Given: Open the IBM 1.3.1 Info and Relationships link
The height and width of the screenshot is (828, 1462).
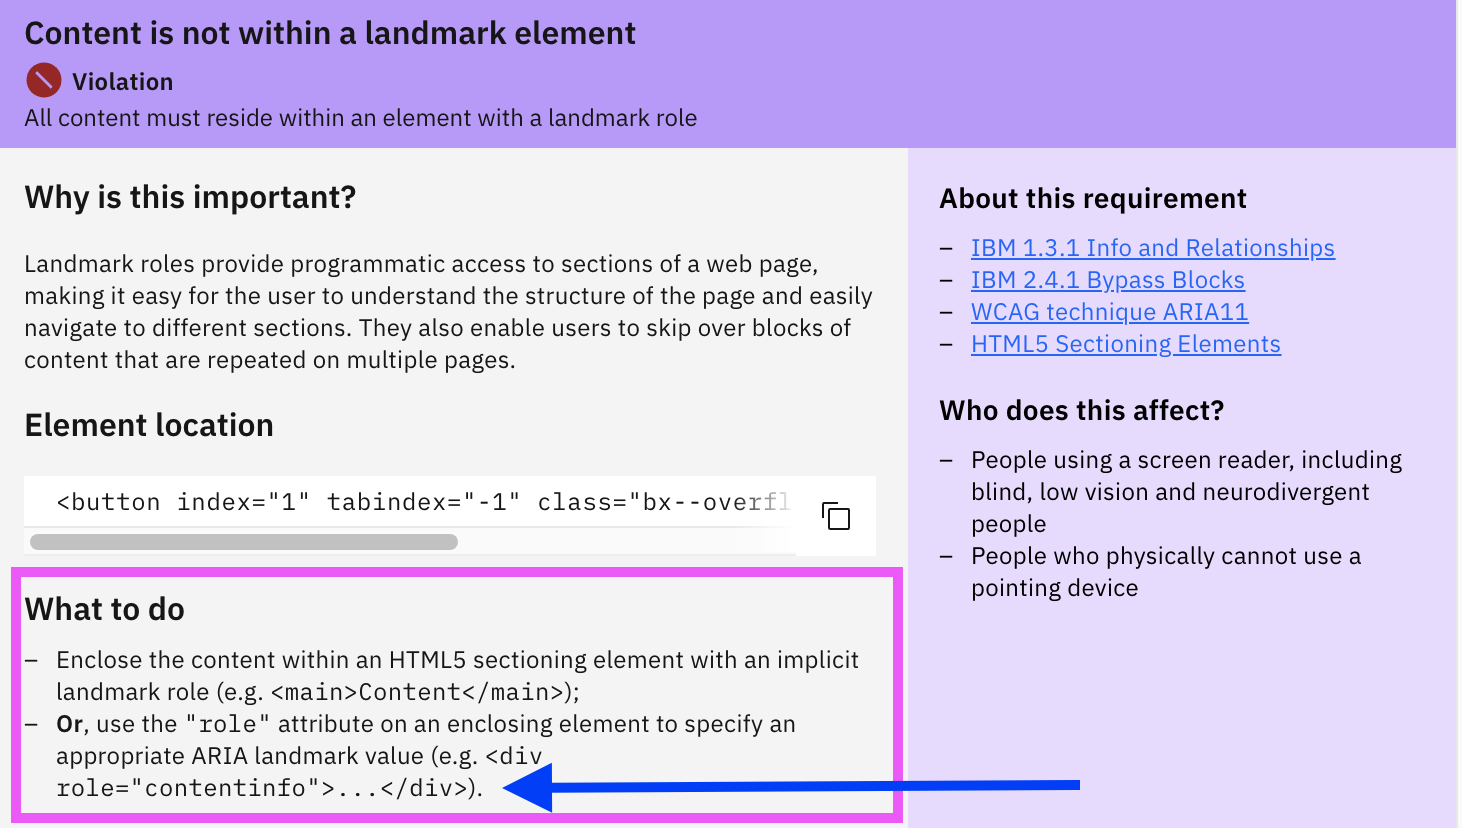Looking at the screenshot, I should [1151, 247].
